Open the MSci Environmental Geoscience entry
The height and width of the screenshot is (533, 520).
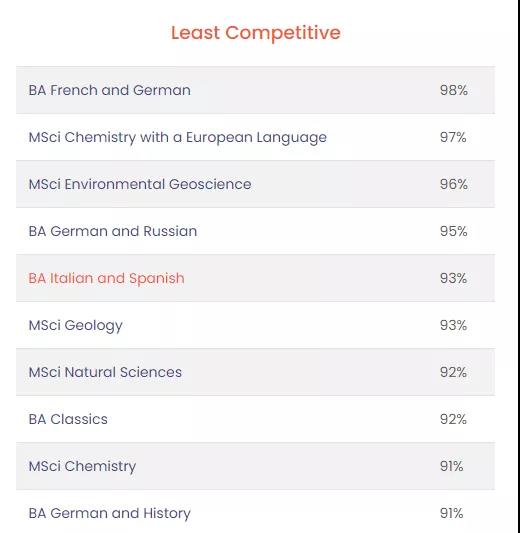click(x=255, y=184)
